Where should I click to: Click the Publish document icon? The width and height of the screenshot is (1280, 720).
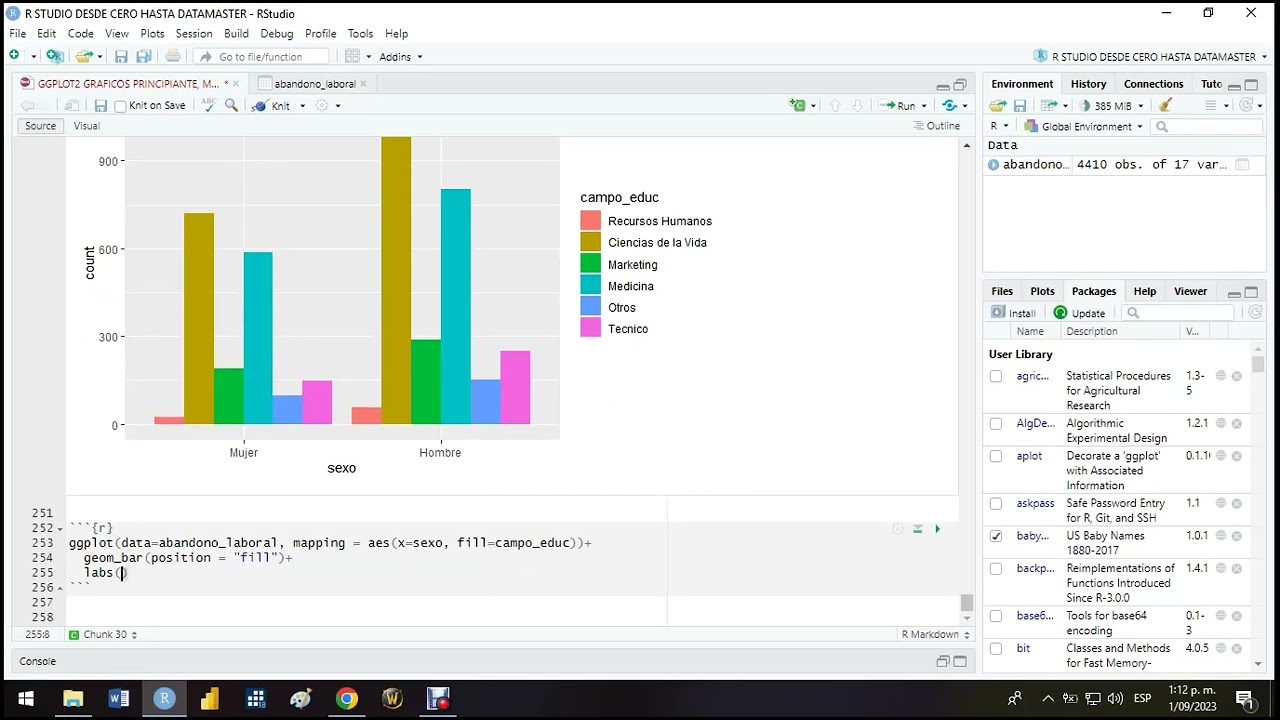pyautogui.click(x=950, y=105)
